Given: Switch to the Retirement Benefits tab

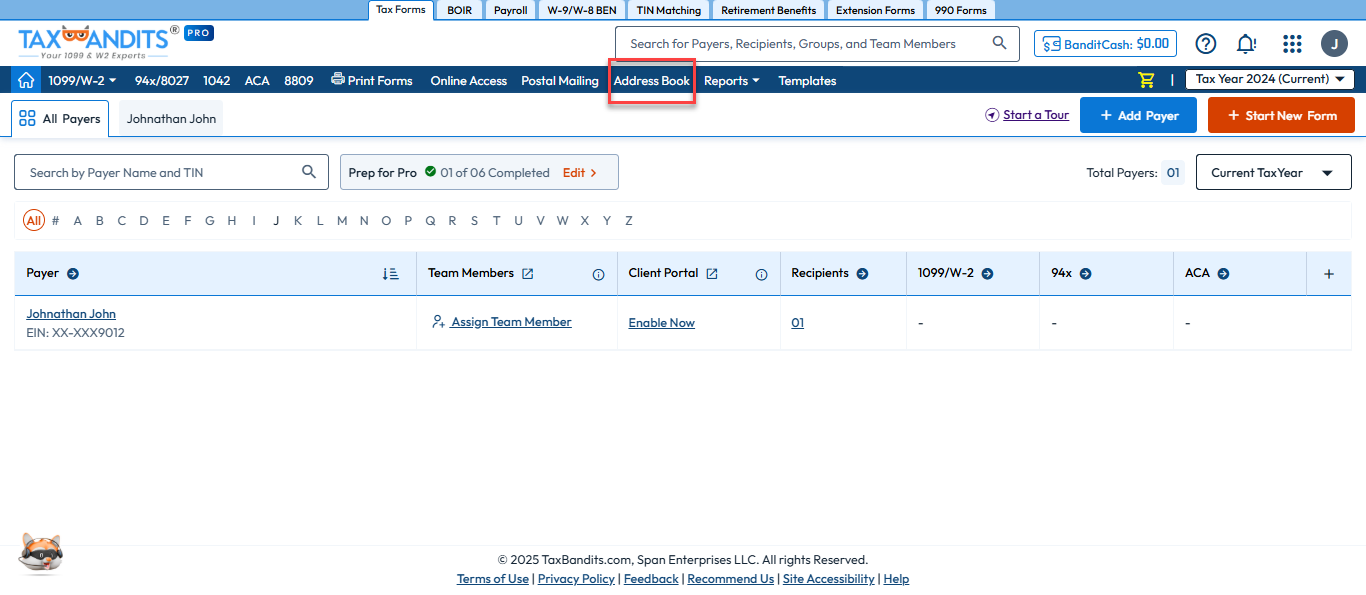Looking at the screenshot, I should (x=769, y=10).
